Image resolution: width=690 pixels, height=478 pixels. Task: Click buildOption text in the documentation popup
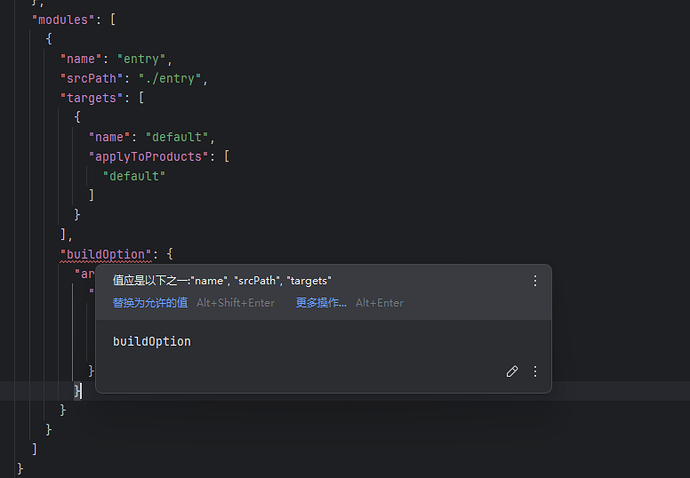152,342
